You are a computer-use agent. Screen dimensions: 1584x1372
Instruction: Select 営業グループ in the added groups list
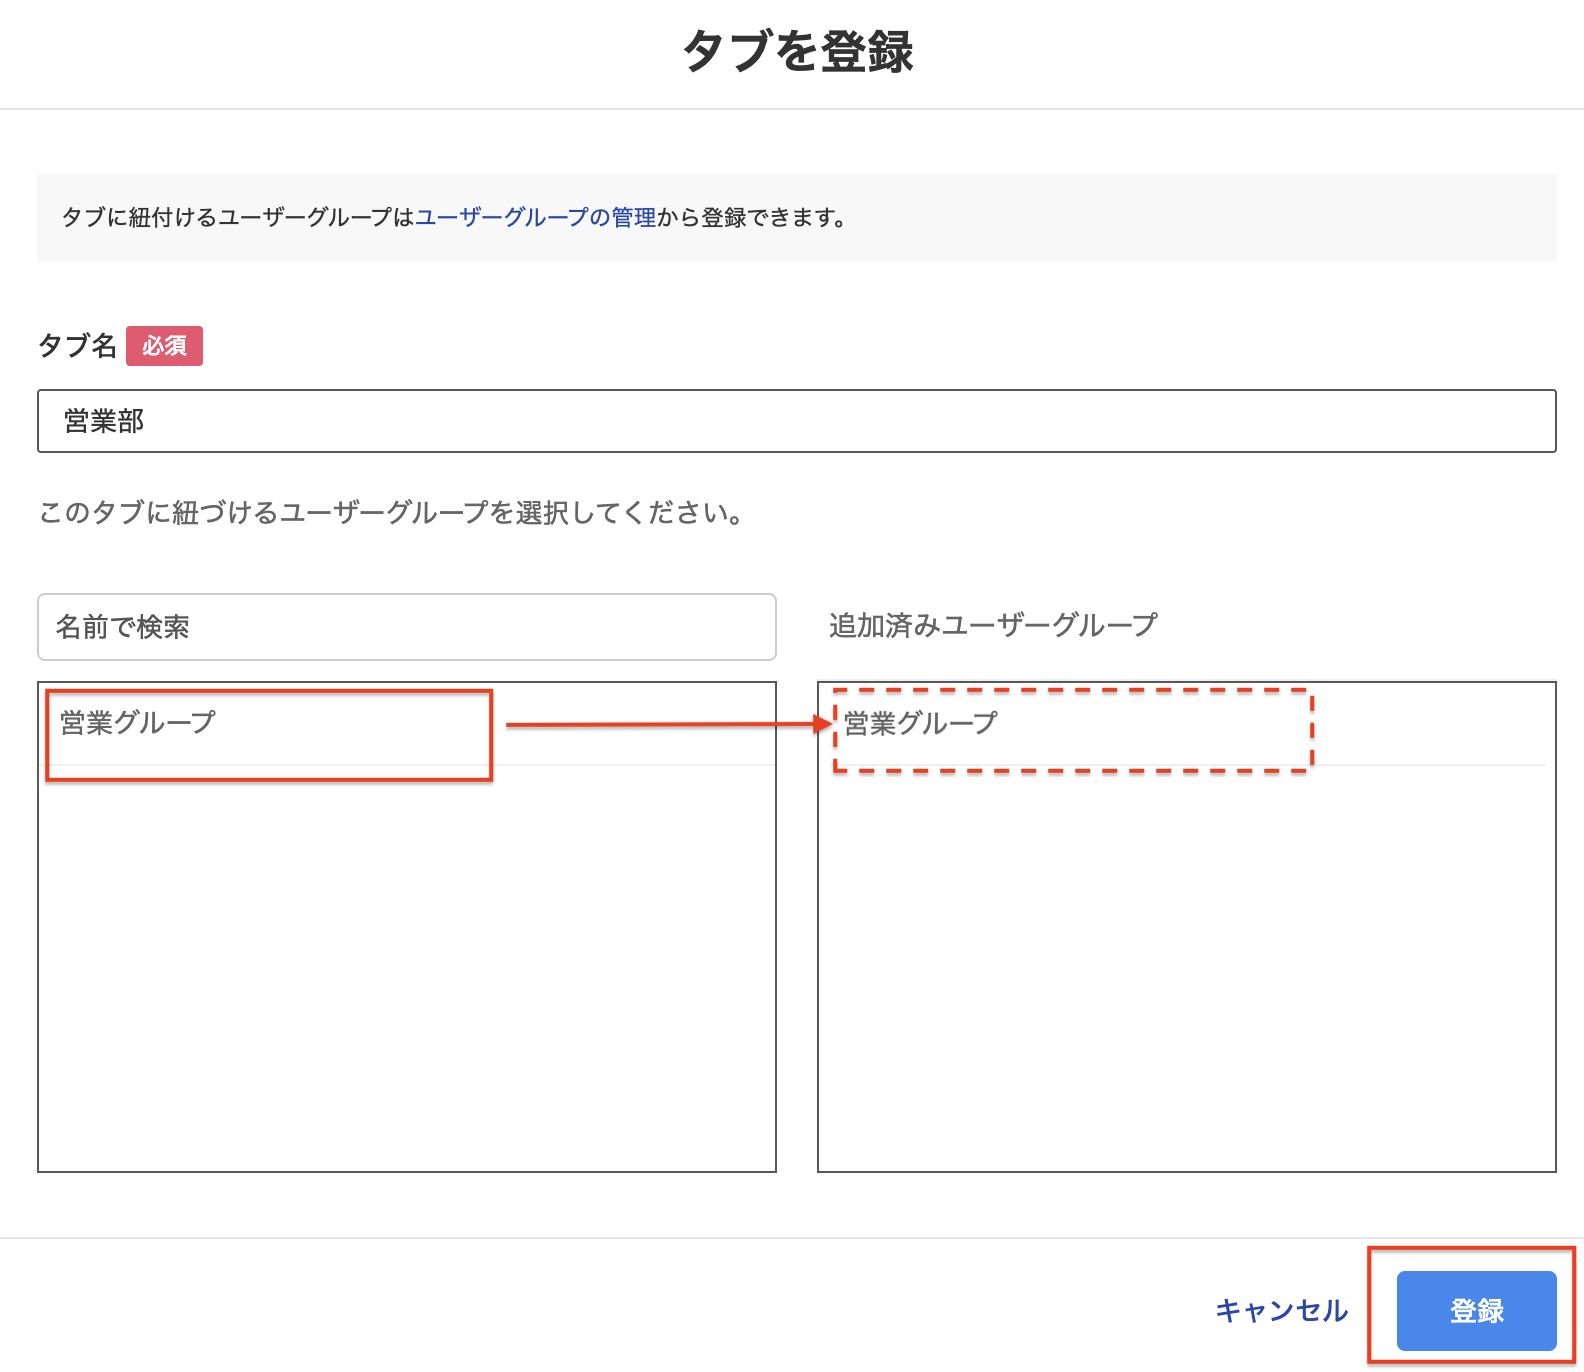(x=1186, y=724)
